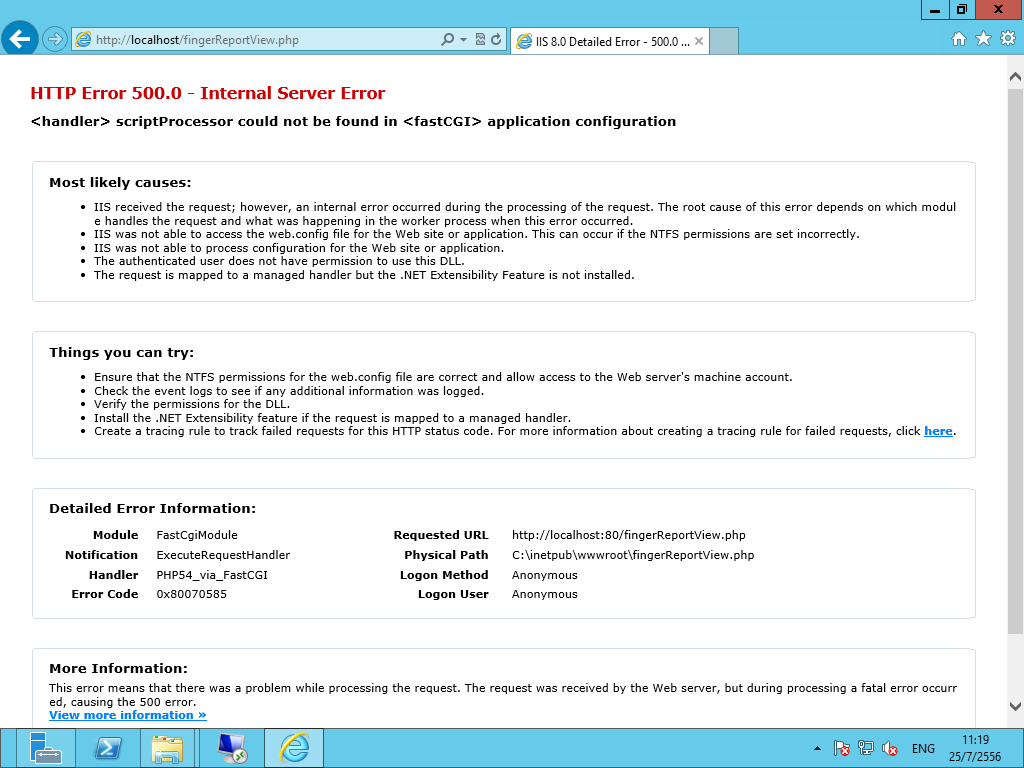
Task: Open the address bar autocomplete dropdown arrow
Action: tap(463, 40)
